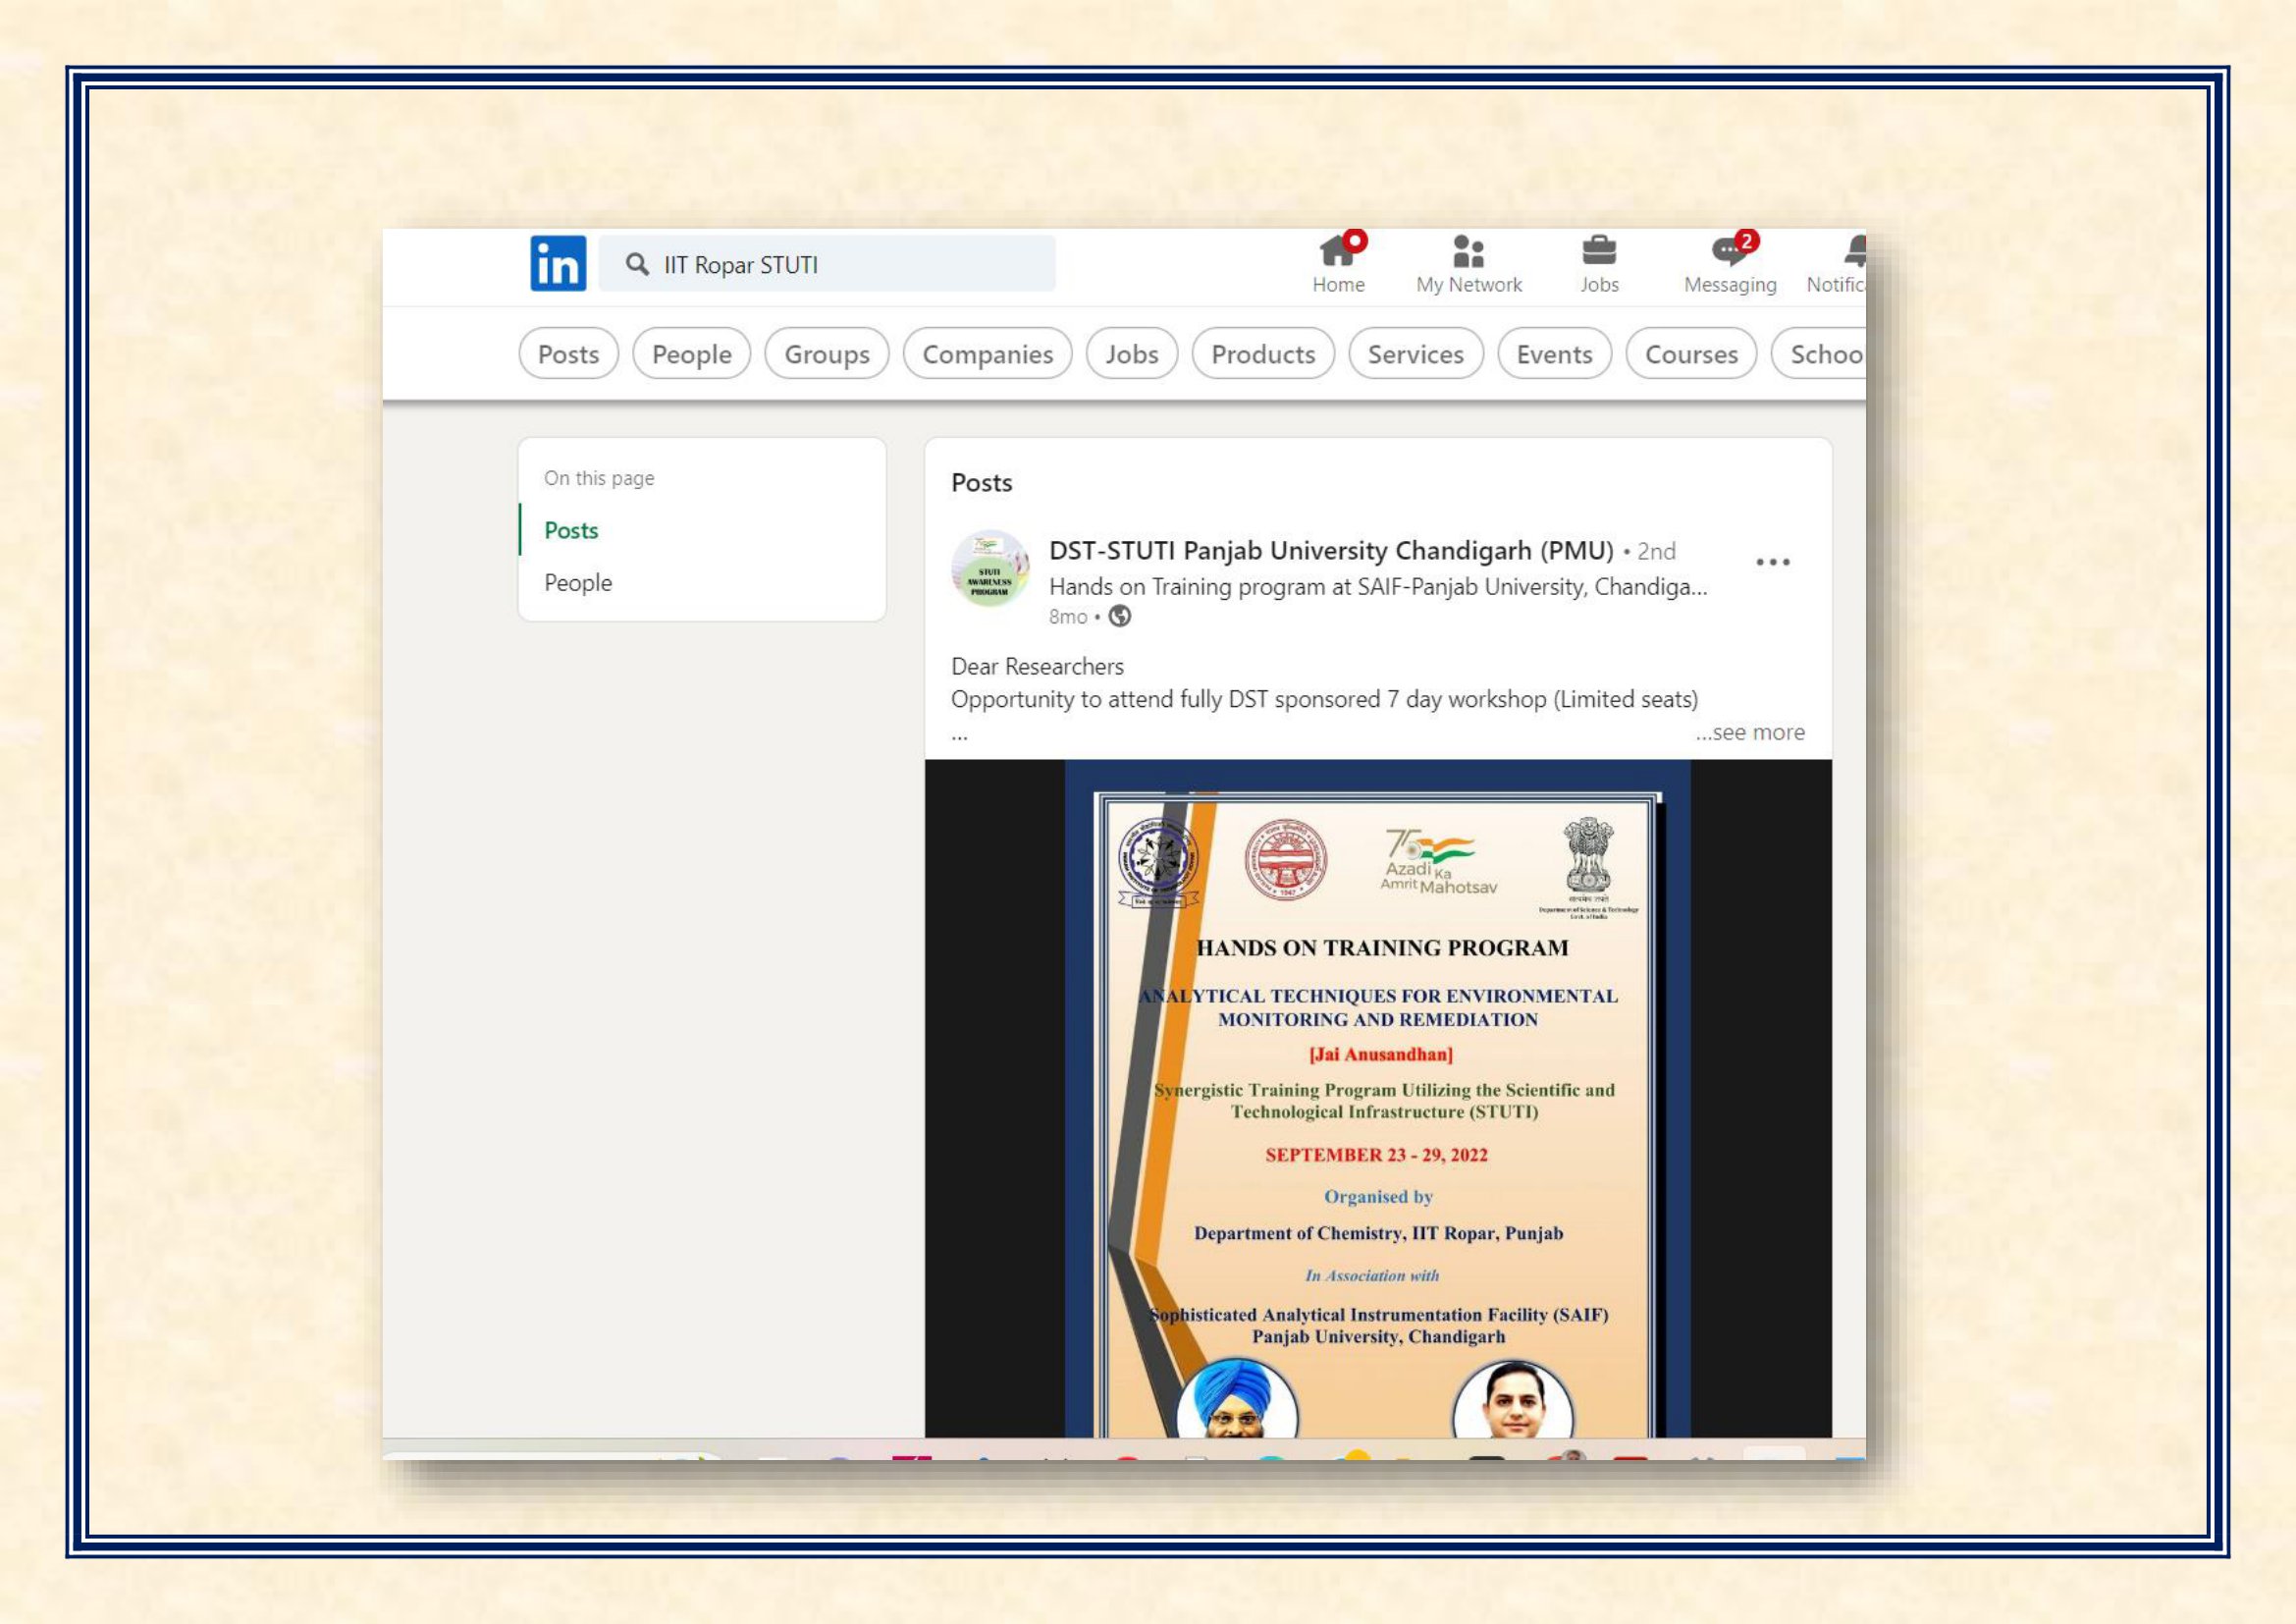
Task: Filter results by Companies pill
Action: 987,354
